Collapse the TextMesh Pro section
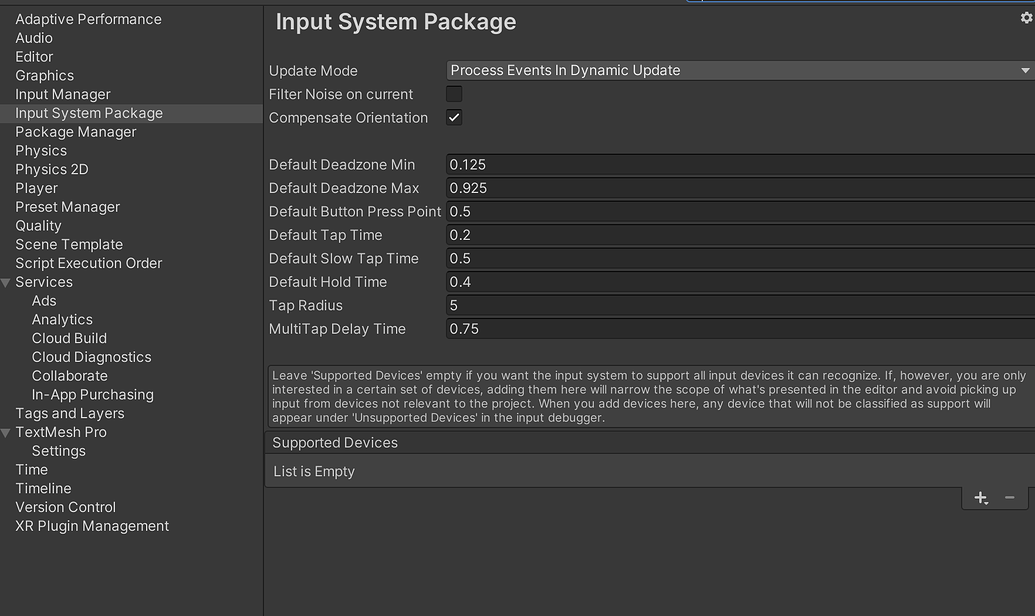The image size is (1035, 616). 6,433
